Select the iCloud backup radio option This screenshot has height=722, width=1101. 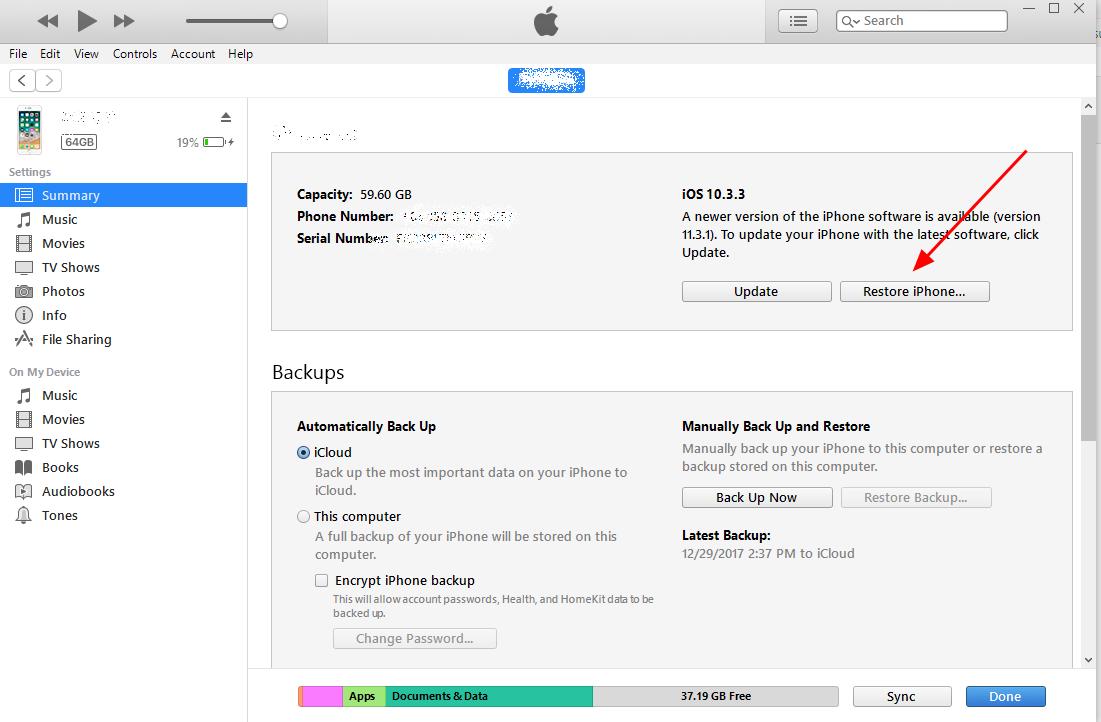coord(303,452)
